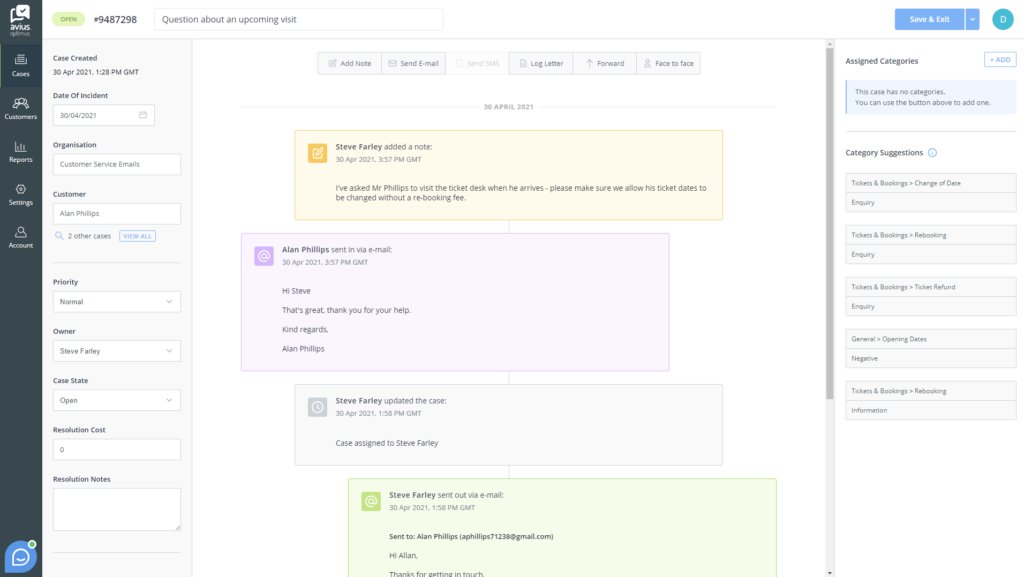
Task: Click the calendar icon in Date Of Incident
Action: click(x=143, y=115)
